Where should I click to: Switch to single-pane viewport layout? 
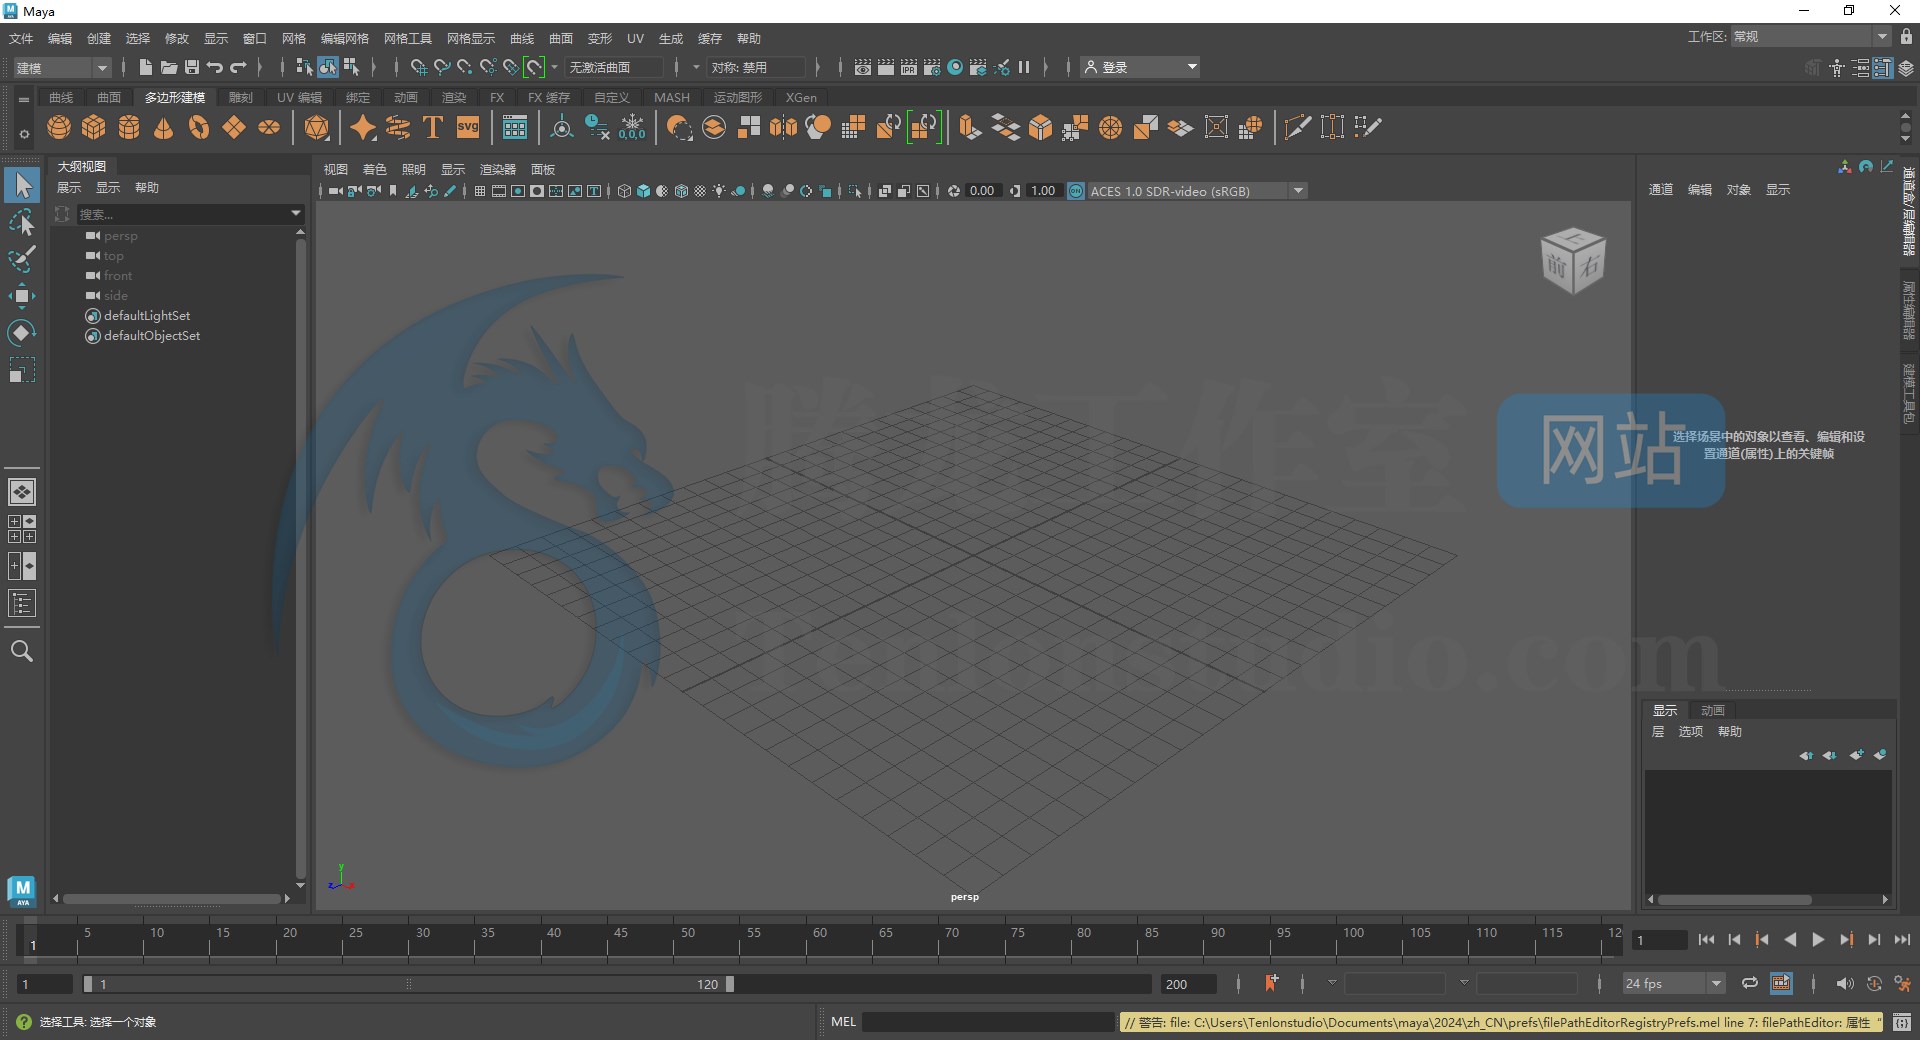tap(22, 492)
